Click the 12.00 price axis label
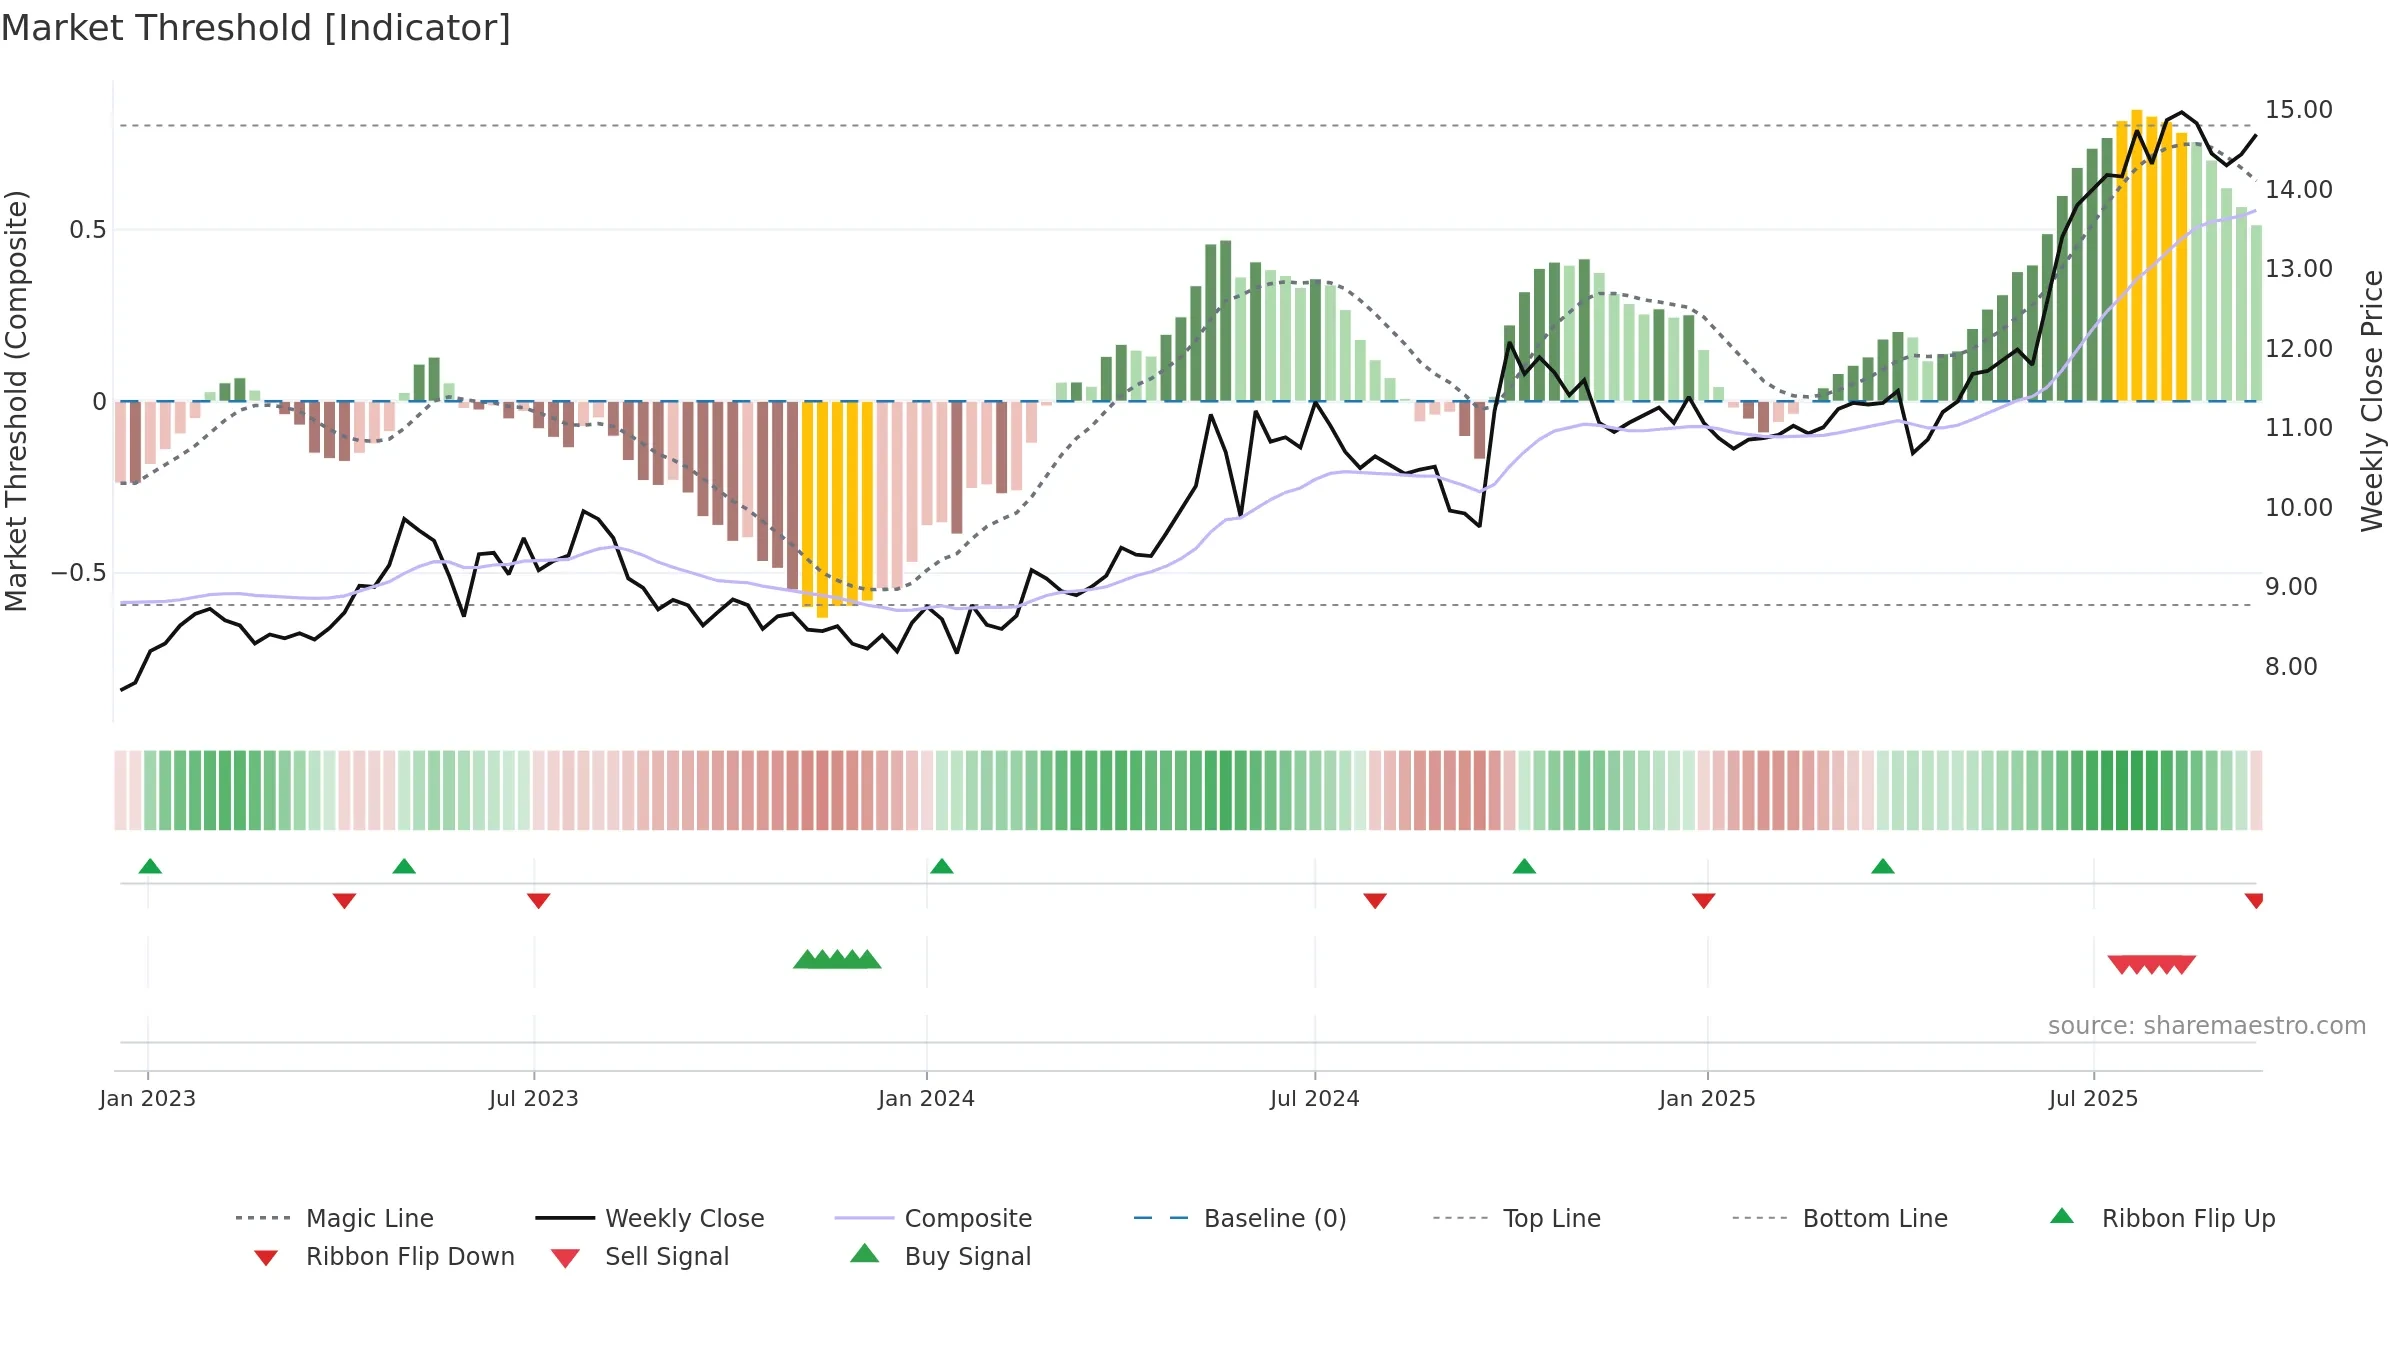 click(2299, 348)
